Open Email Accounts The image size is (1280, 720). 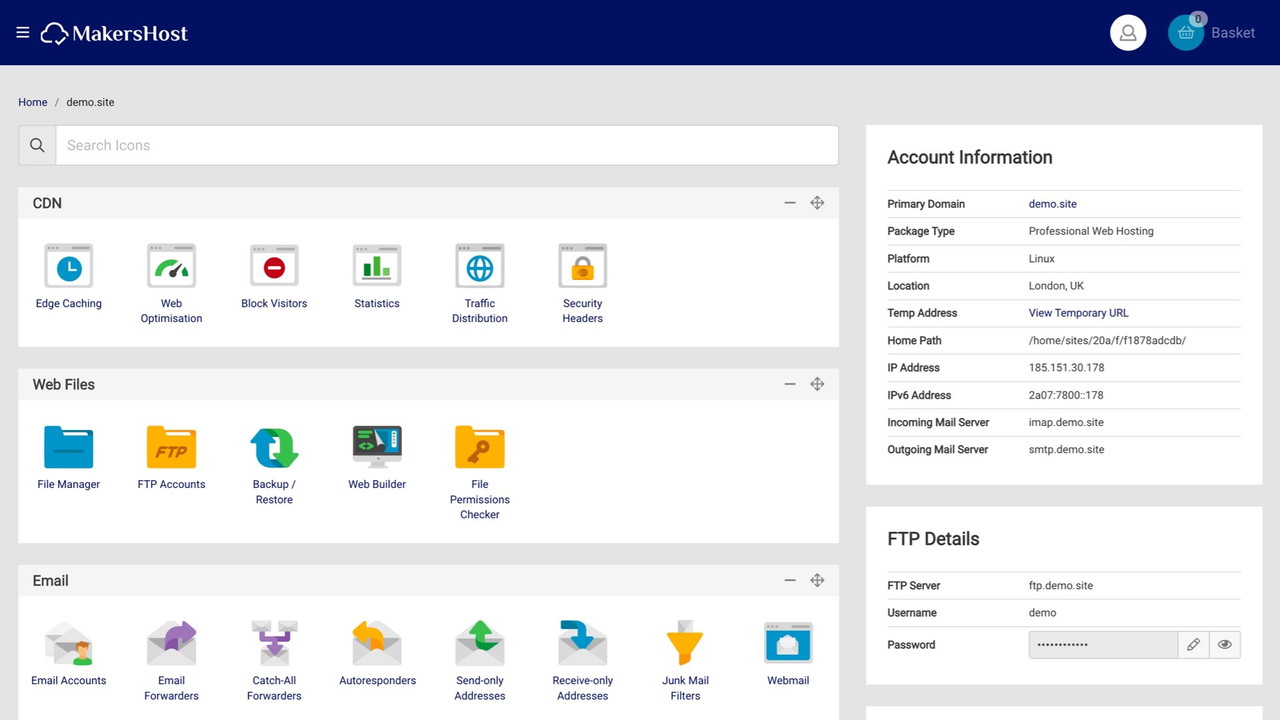(68, 644)
